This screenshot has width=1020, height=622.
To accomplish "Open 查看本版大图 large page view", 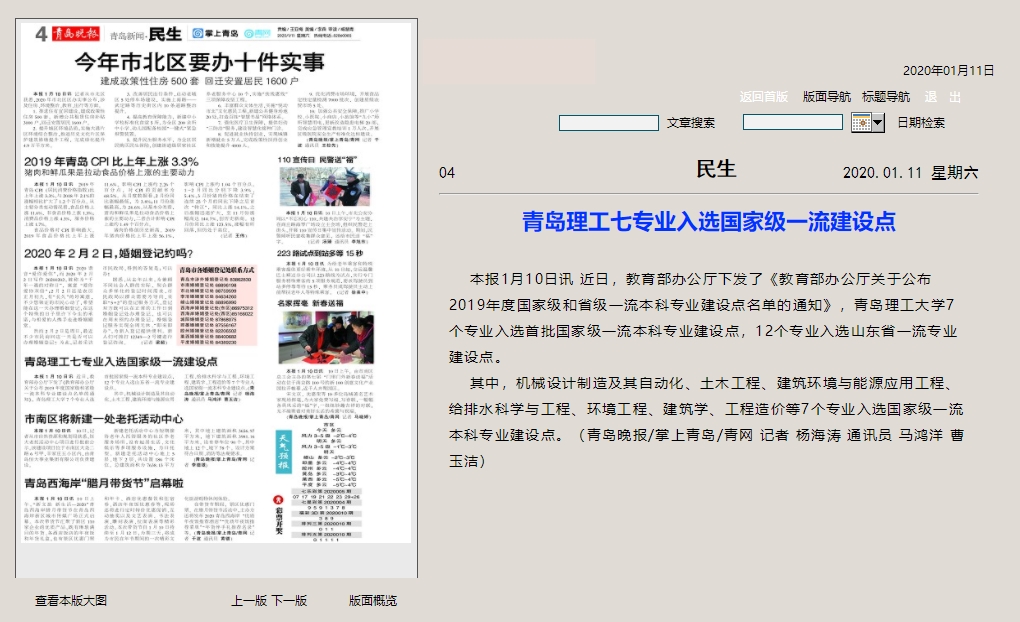I will pyautogui.click(x=71, y=601).
